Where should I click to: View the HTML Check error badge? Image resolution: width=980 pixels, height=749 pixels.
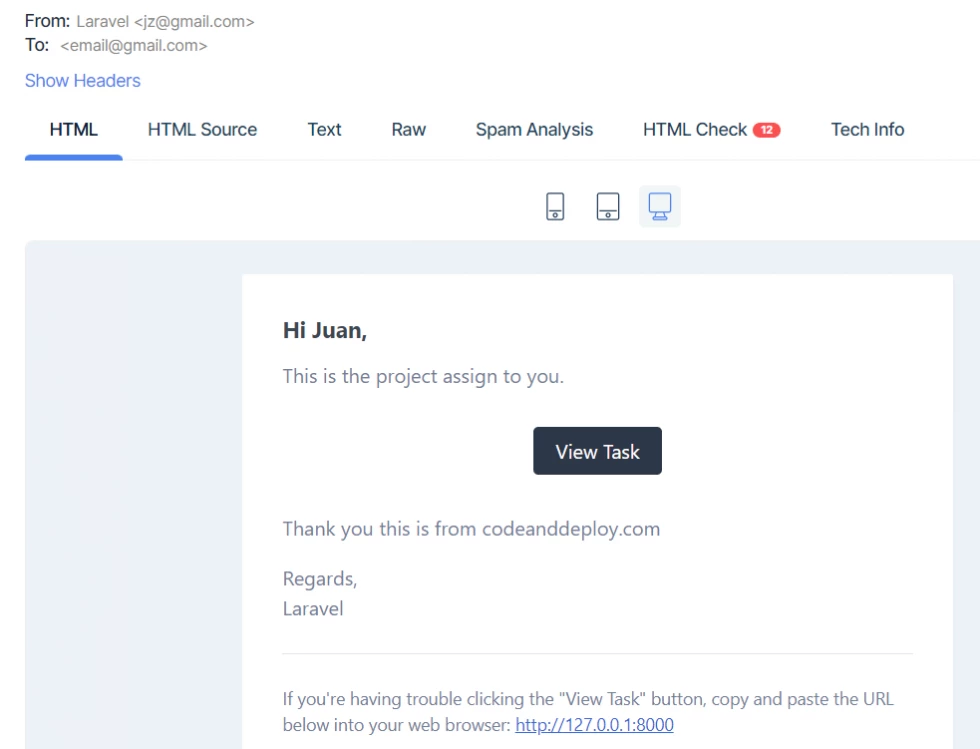pyautogui.click(x=766, y=129)
